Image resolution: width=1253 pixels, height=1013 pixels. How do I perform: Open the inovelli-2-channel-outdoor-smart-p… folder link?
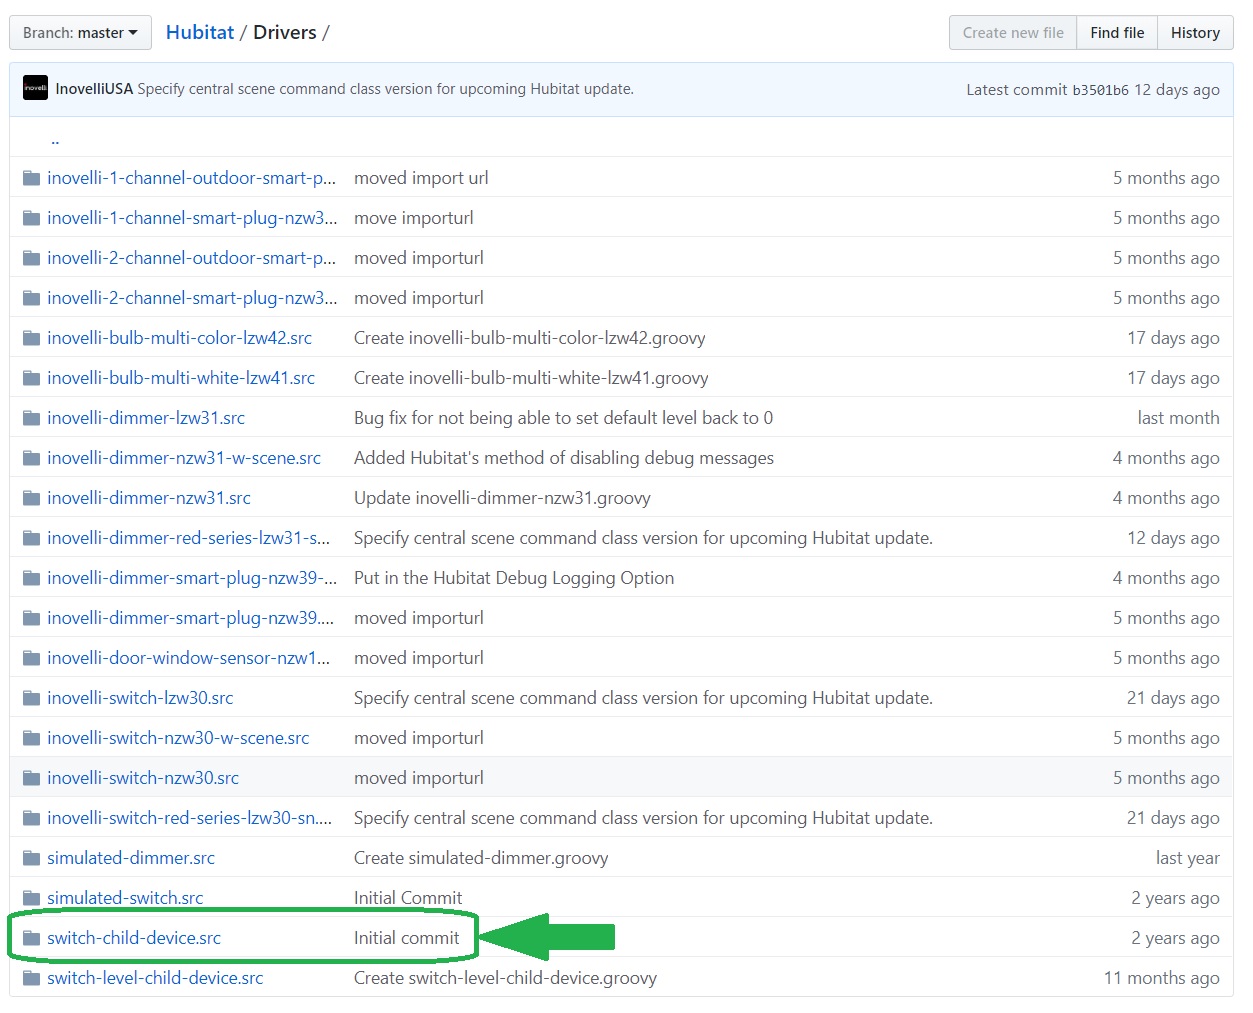tap(192, 258)
